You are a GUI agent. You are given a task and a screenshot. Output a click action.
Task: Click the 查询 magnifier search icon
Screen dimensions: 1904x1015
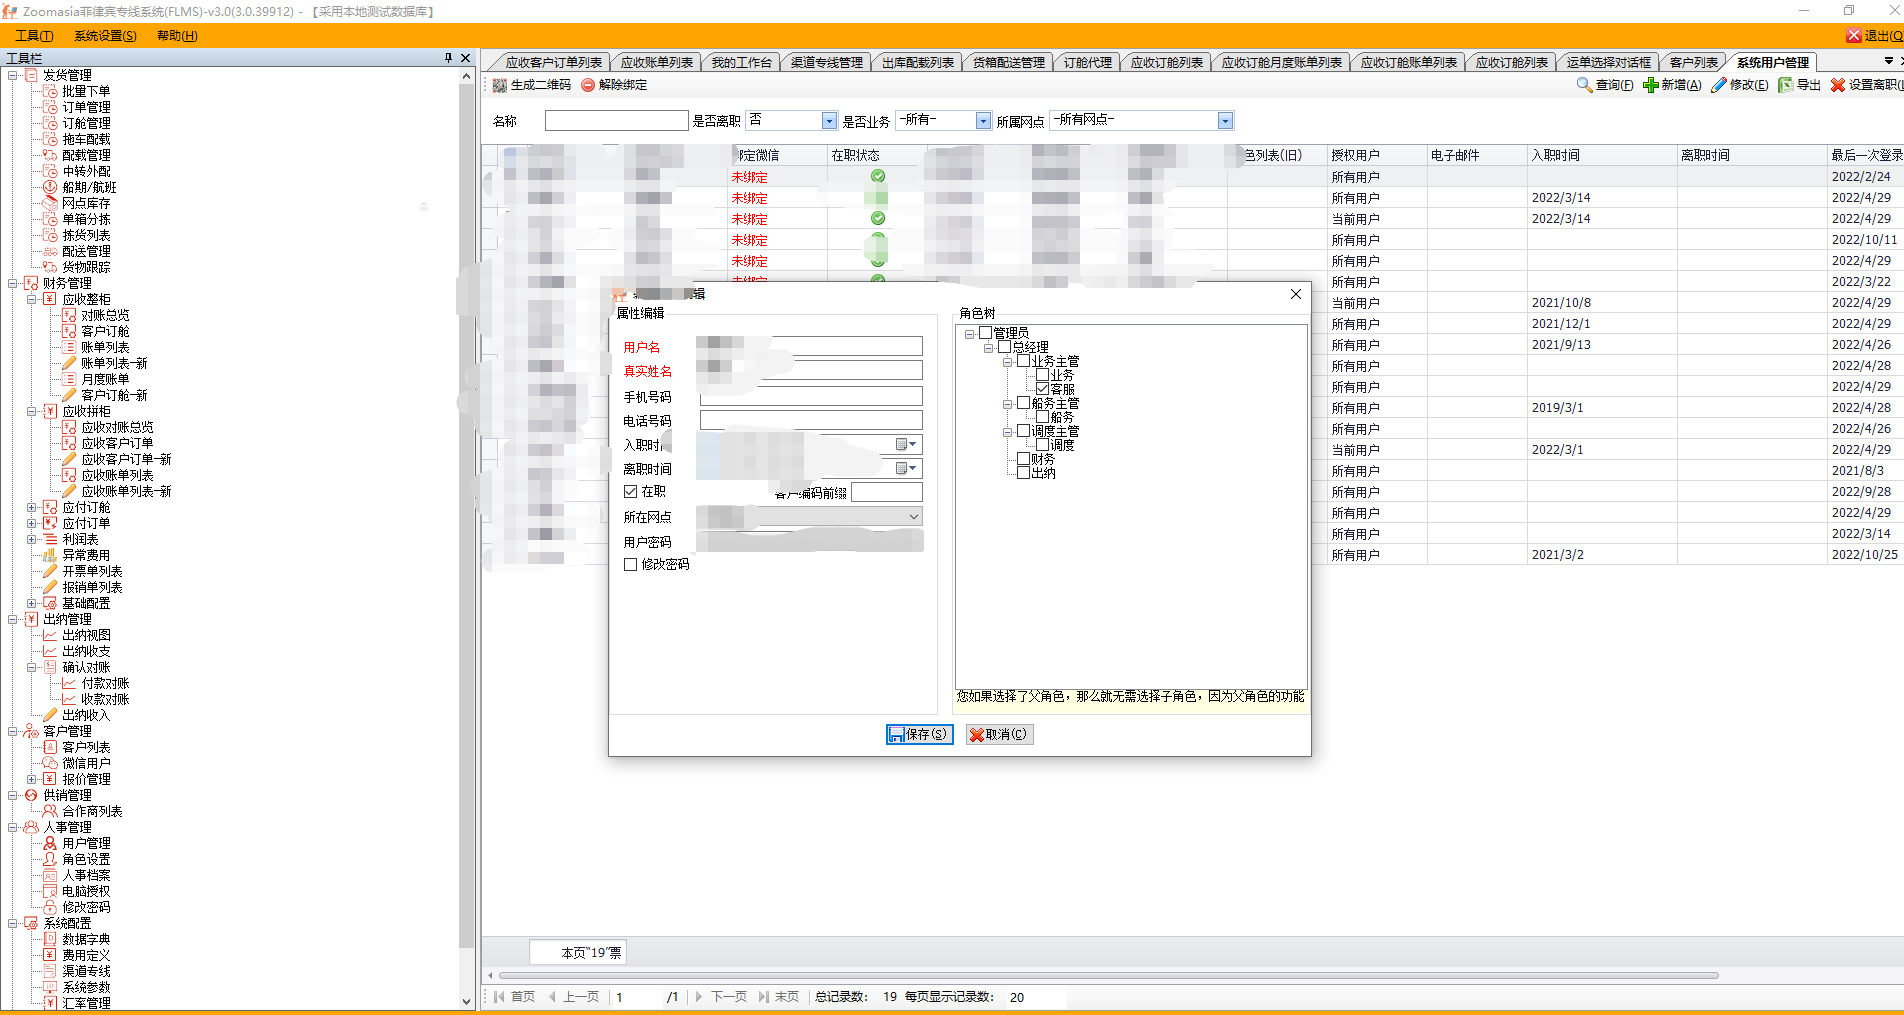pos(1584,86)
